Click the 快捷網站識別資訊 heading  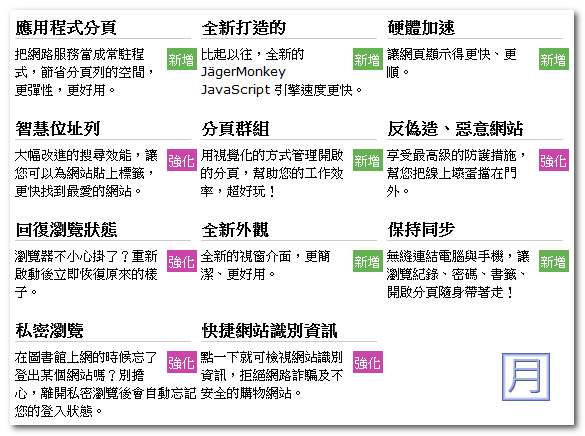coord(269,330)
